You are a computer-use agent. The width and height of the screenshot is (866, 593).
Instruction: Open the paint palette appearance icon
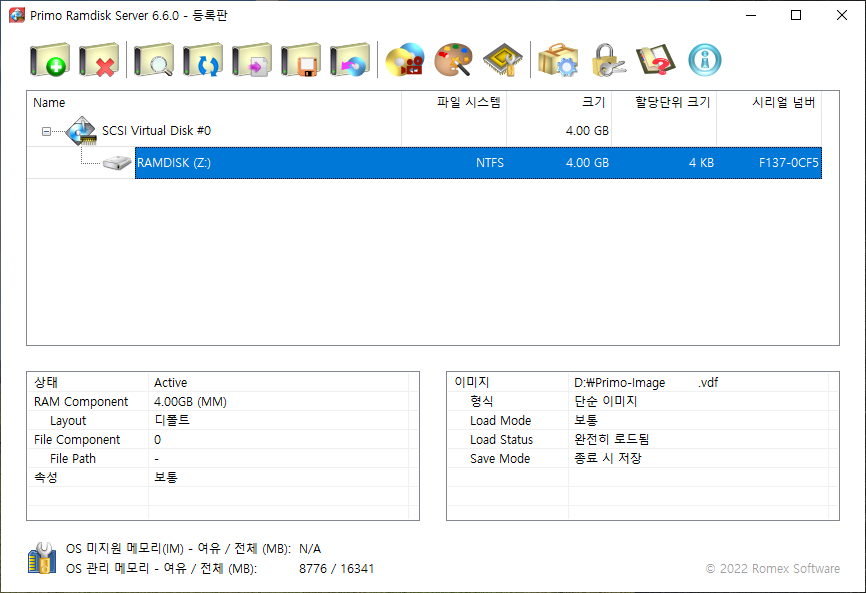coord(453,60)
